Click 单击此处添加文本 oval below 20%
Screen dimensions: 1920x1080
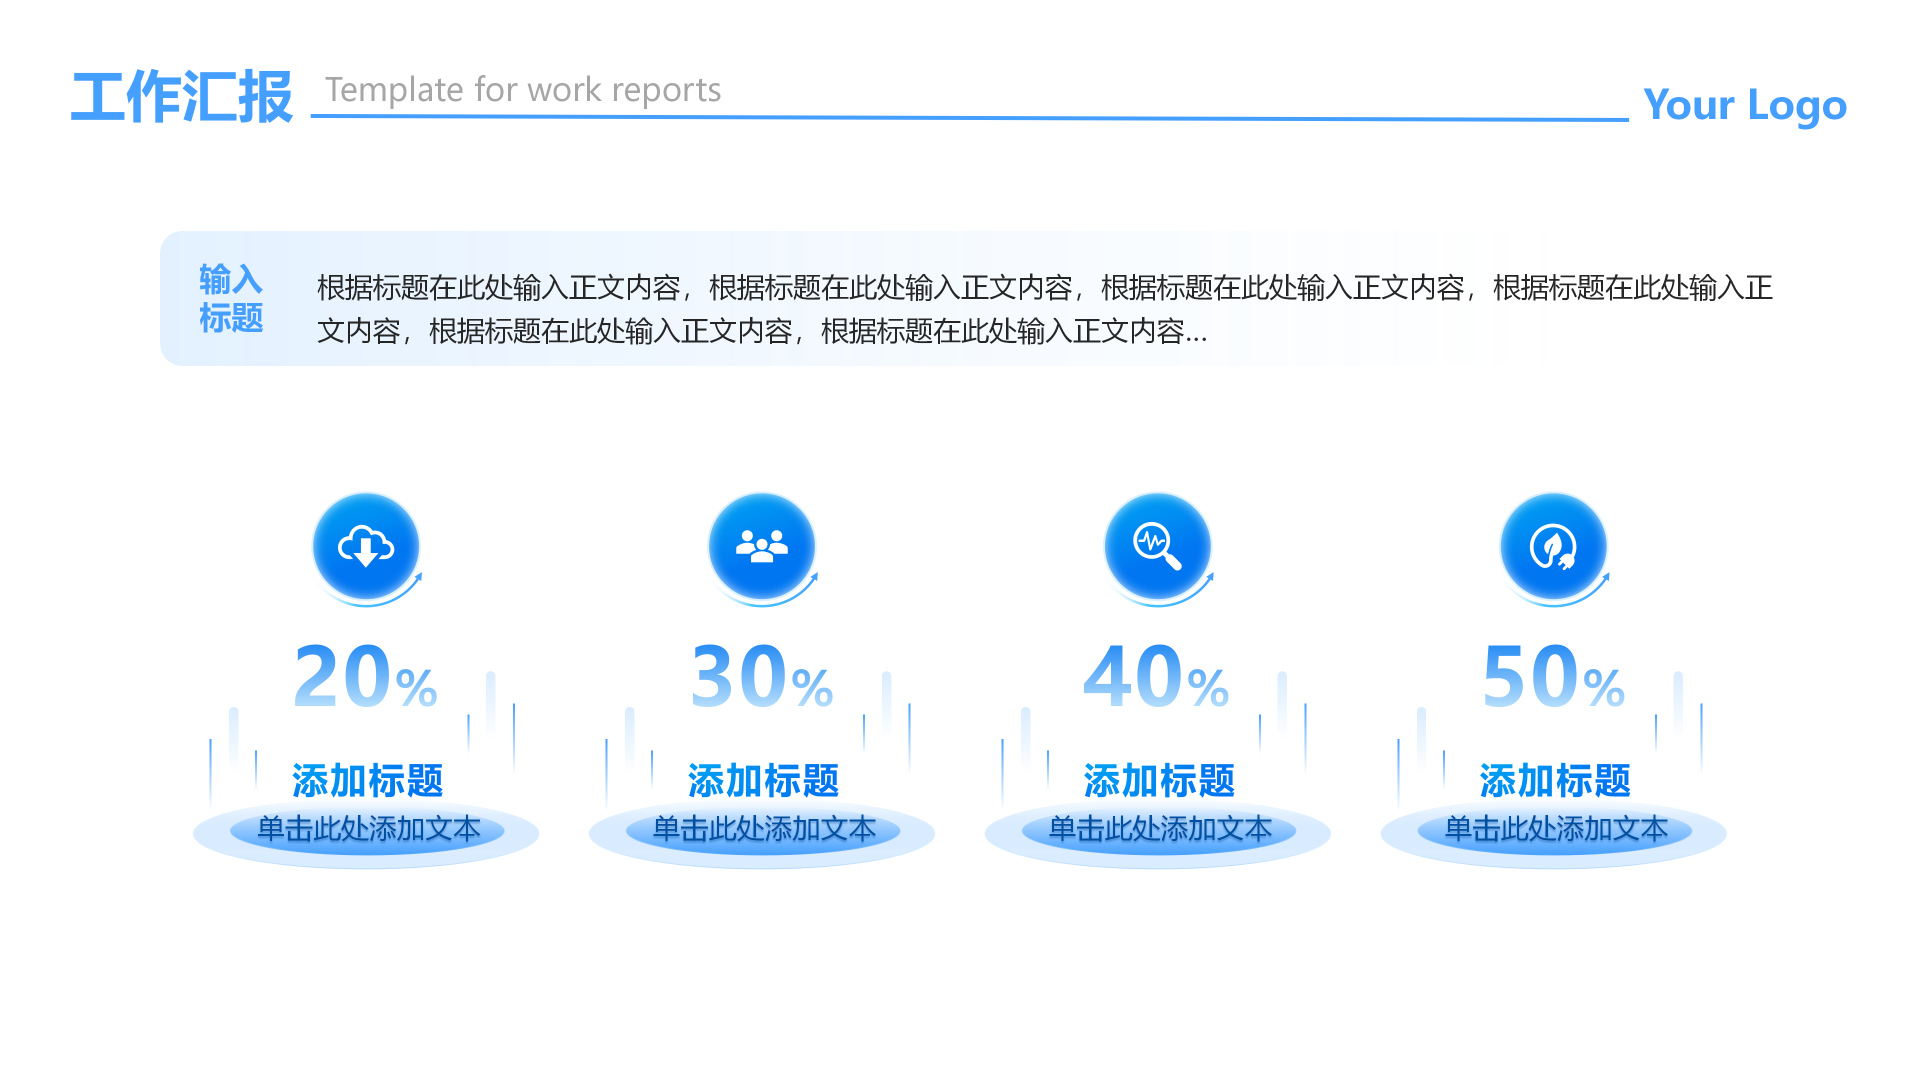coord(368,829)
